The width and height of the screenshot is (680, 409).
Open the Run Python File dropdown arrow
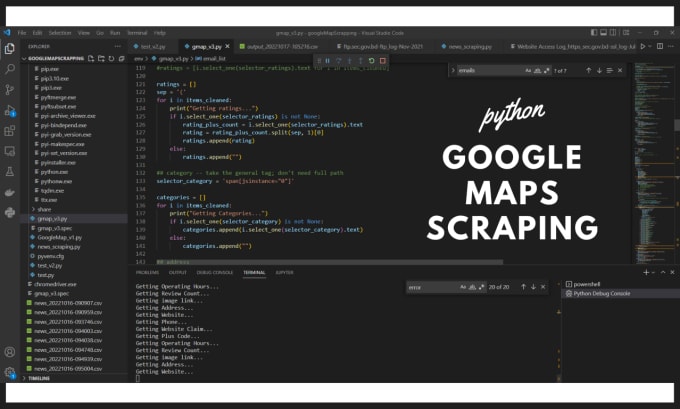click(x=650, y=46)
